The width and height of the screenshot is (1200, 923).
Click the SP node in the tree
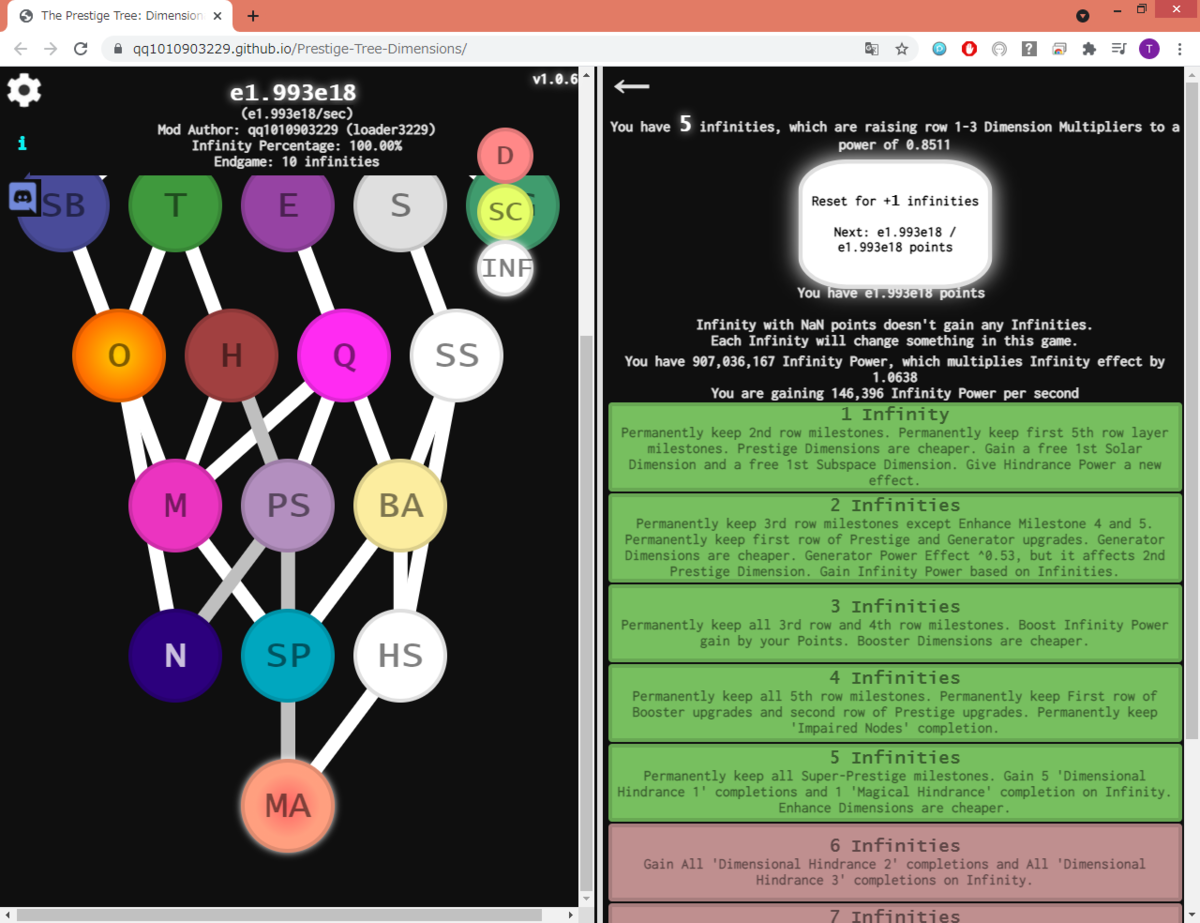pos(288,655)
